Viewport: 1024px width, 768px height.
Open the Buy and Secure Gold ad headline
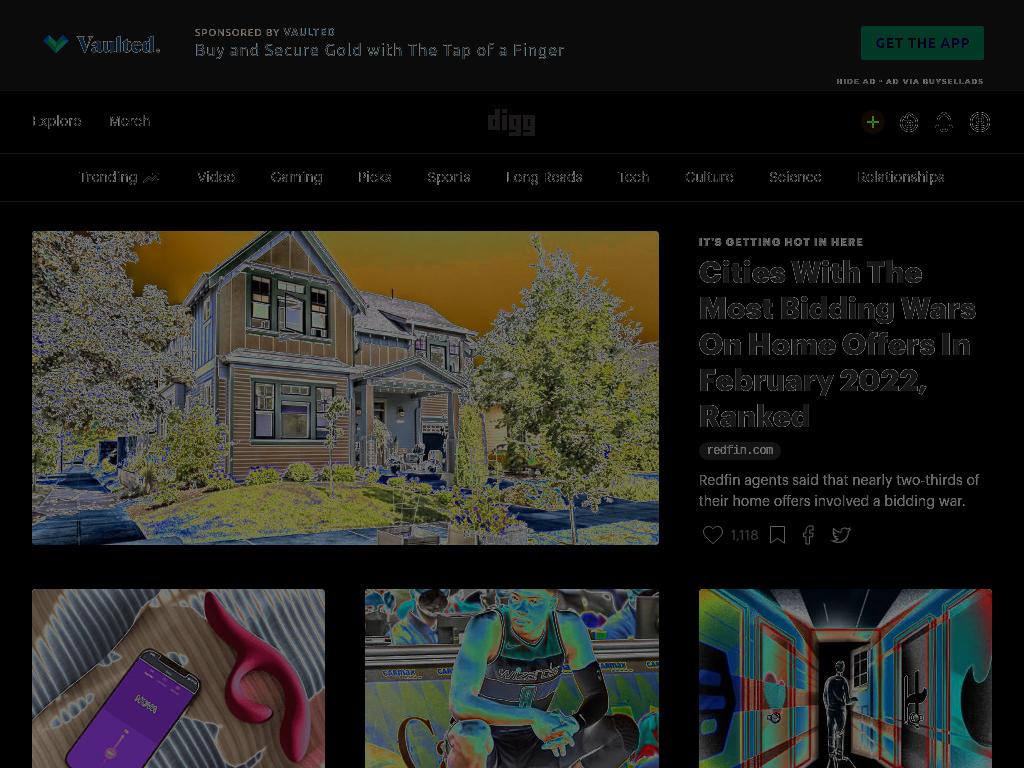pyautogui.click(x=379, y=50)
